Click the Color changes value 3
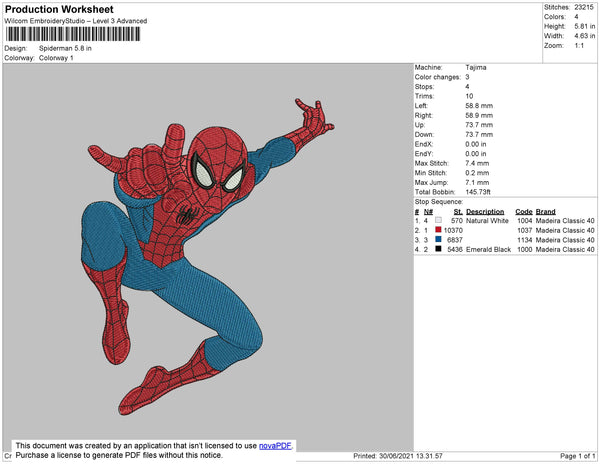 click(x=467, y=77)
